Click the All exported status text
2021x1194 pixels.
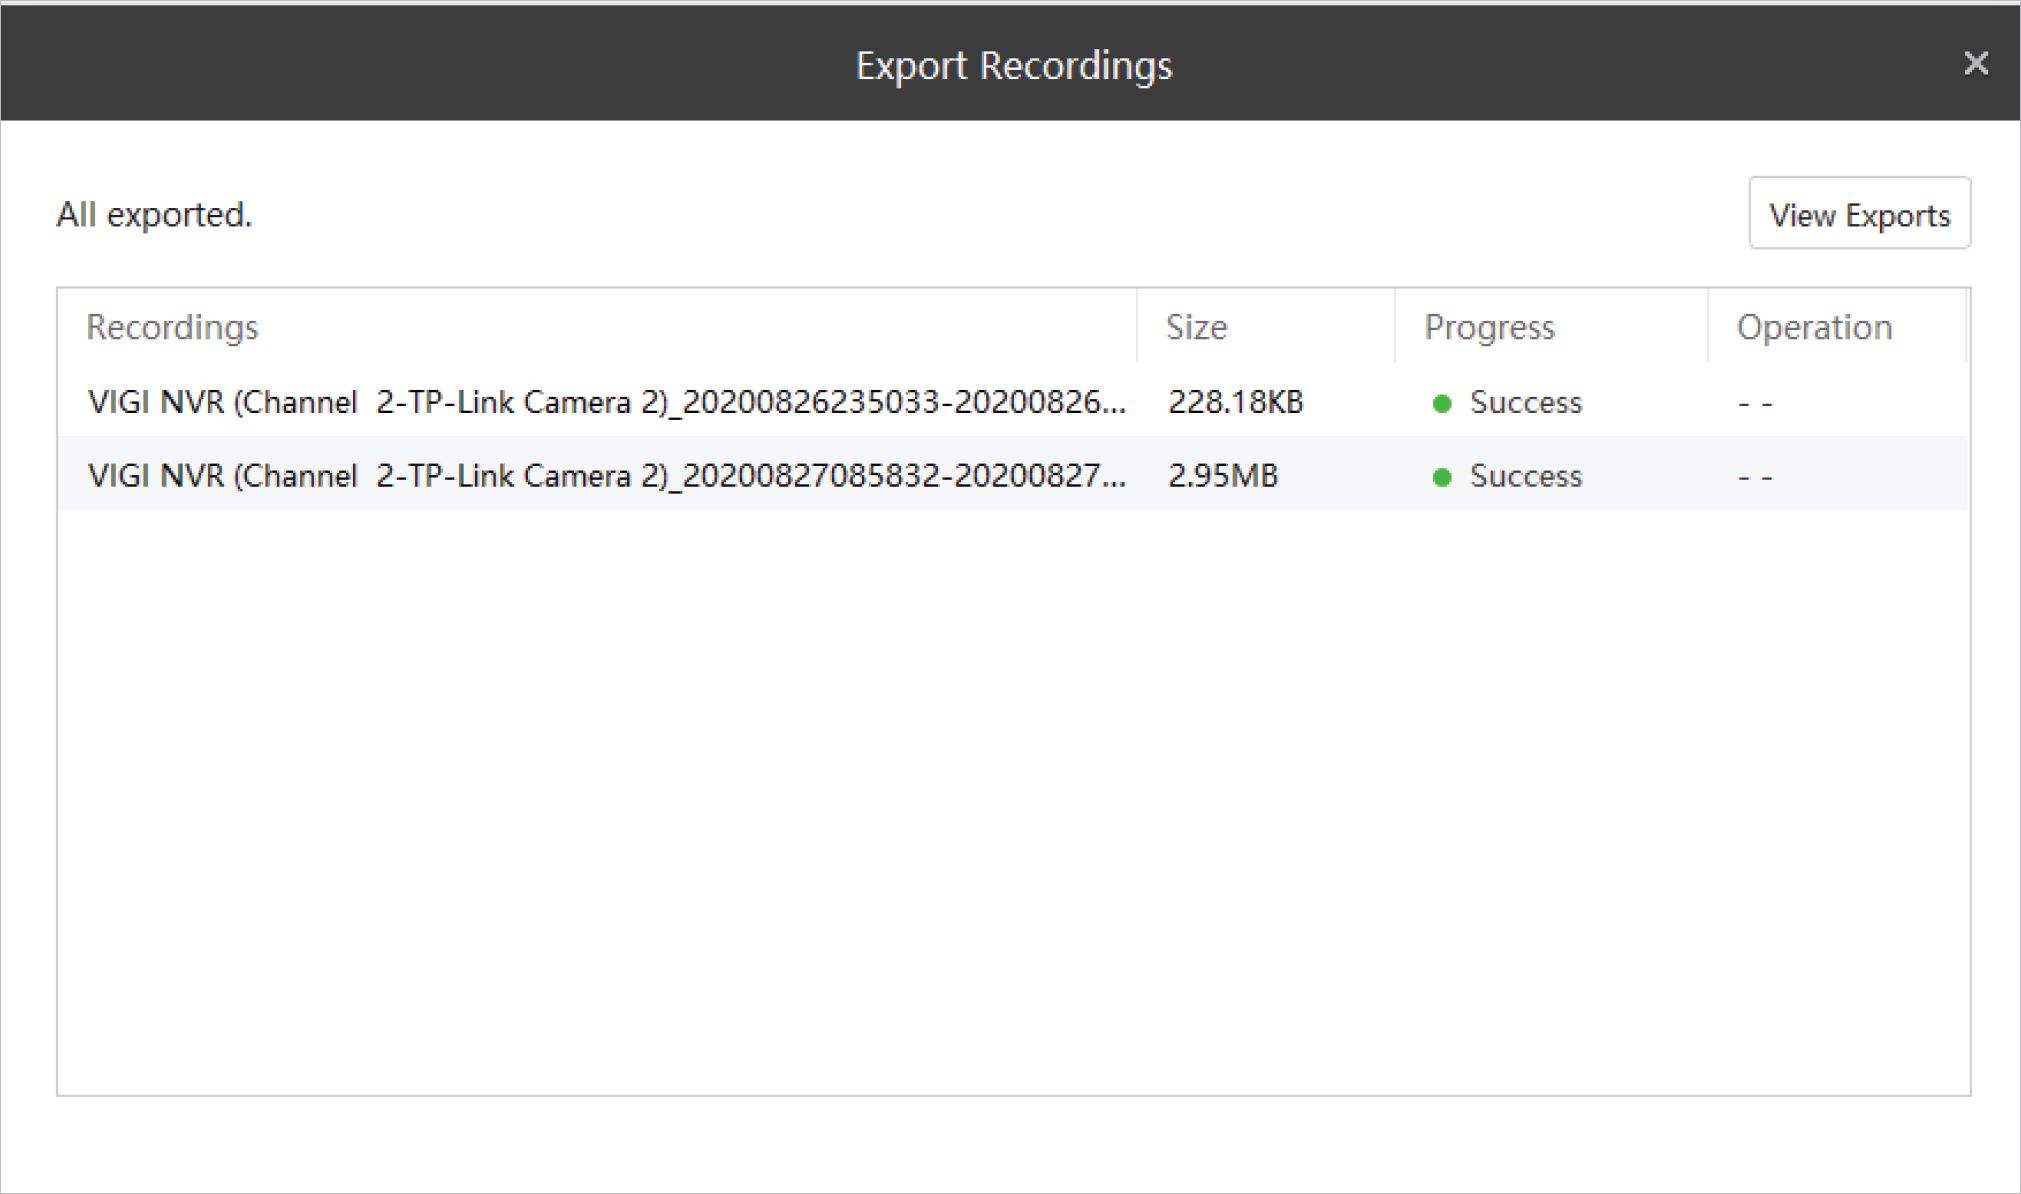coord(154,214)
